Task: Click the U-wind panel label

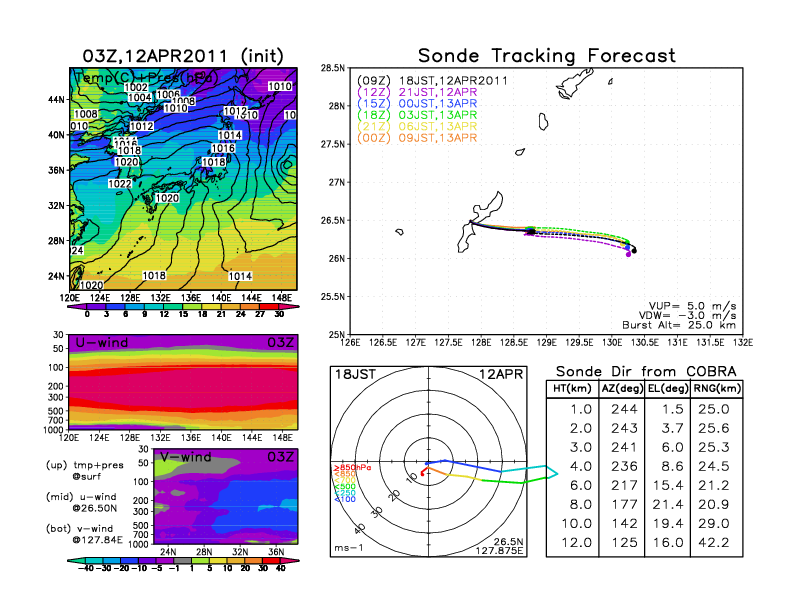Action: point(102,343)
